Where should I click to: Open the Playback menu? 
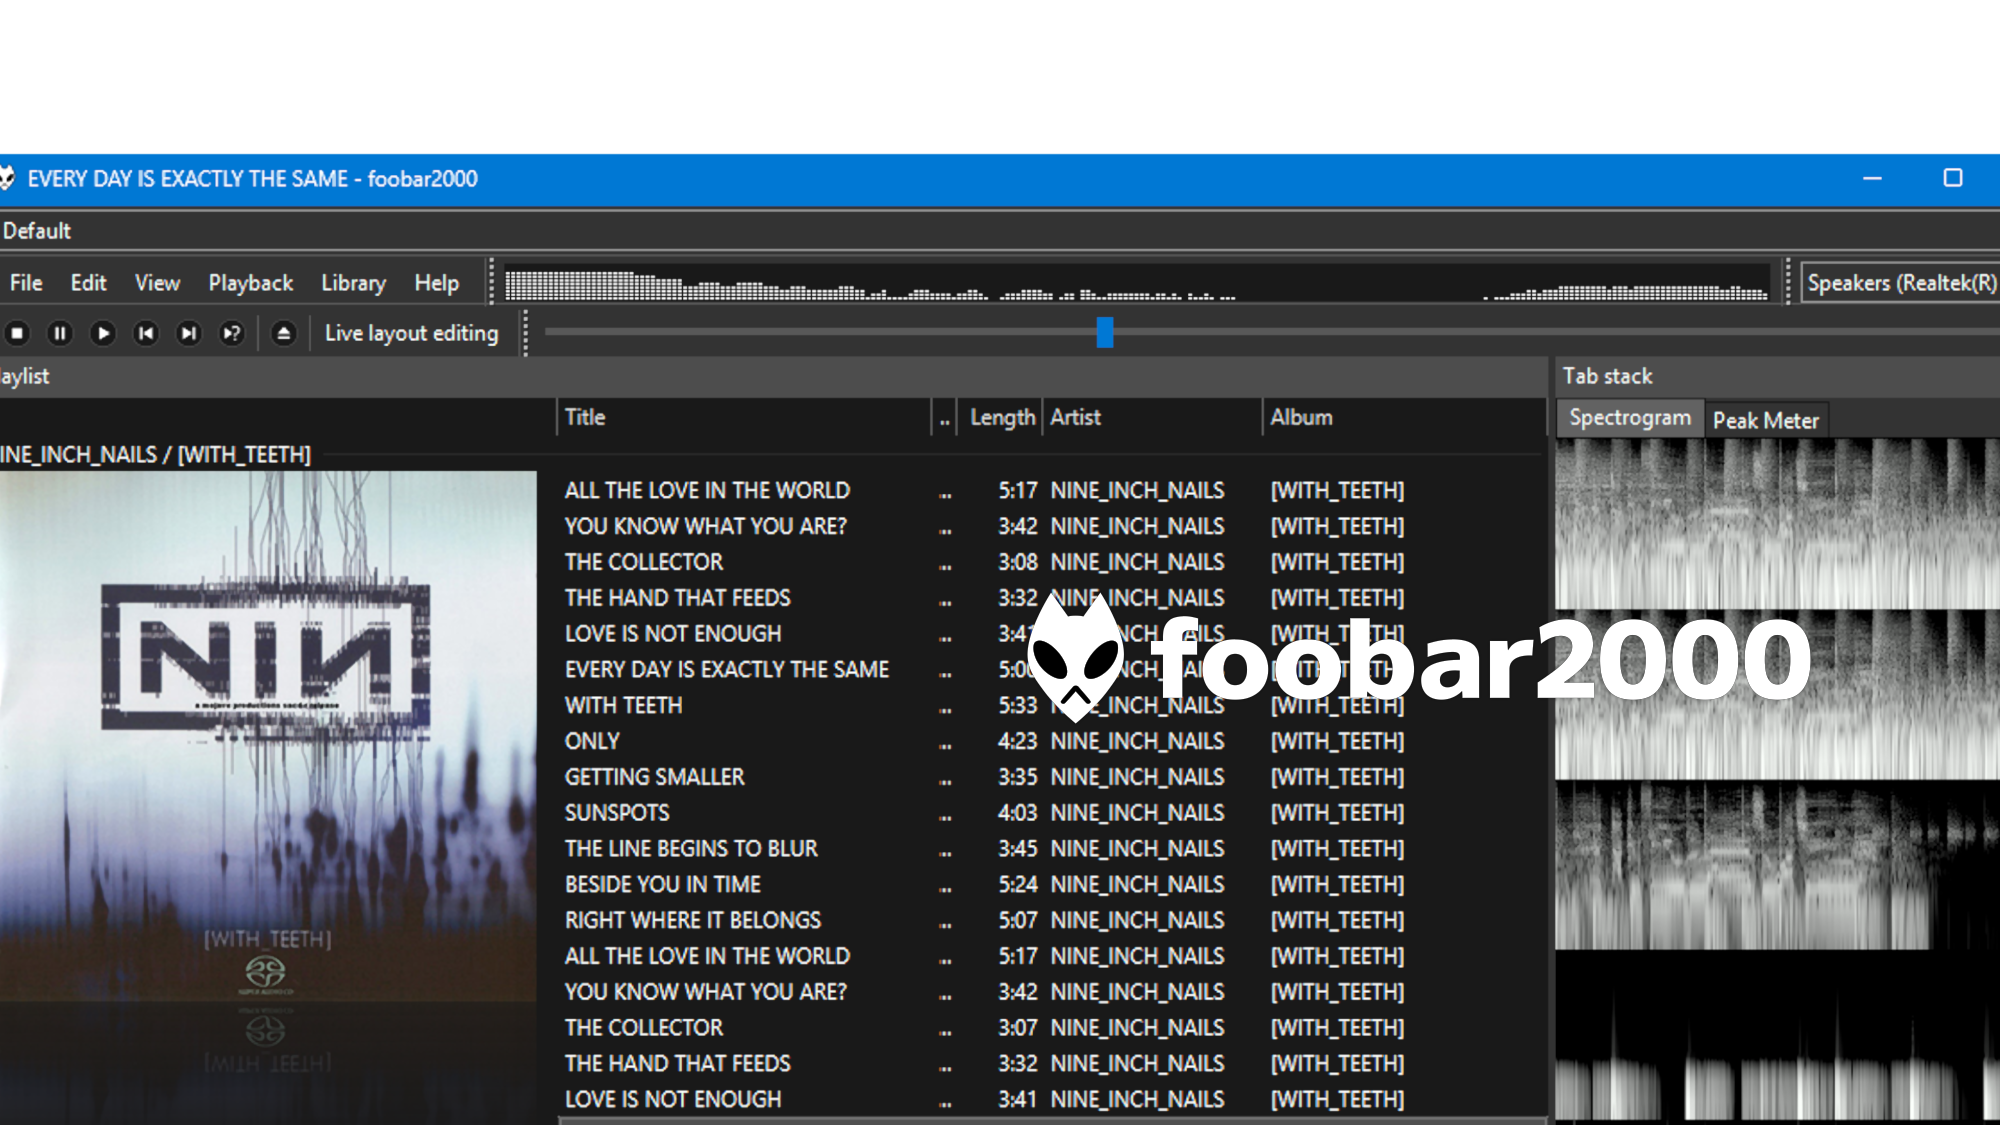pyautogui.click(x=250, y=283)
